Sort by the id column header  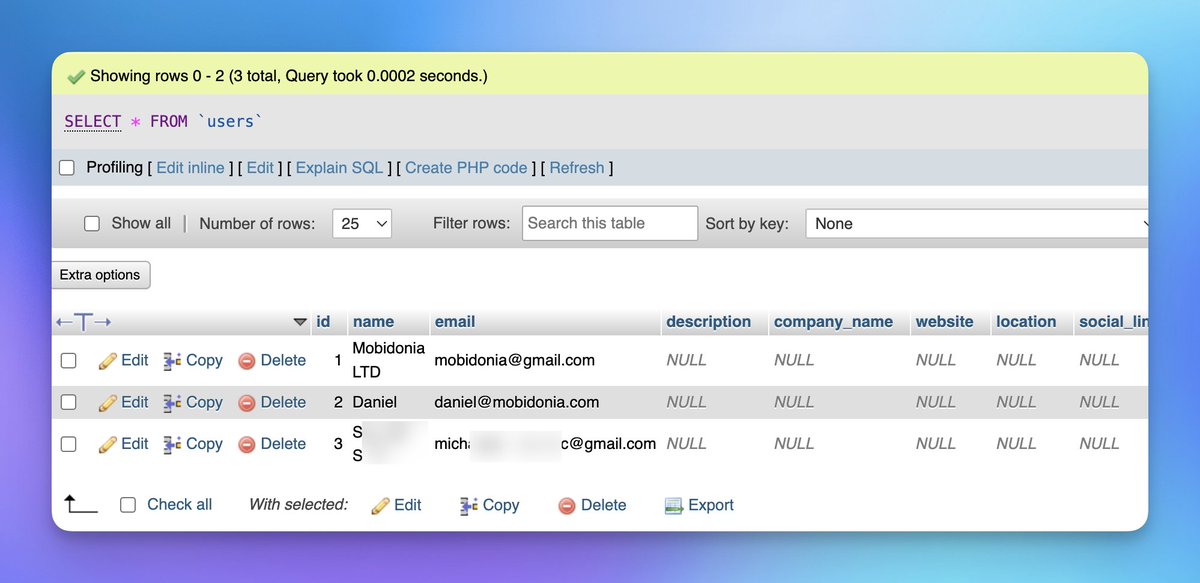(323, 322)
